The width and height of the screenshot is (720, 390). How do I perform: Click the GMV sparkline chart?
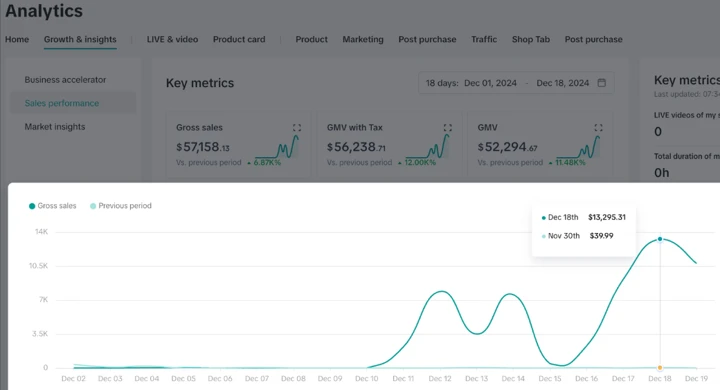click(578, 147)
